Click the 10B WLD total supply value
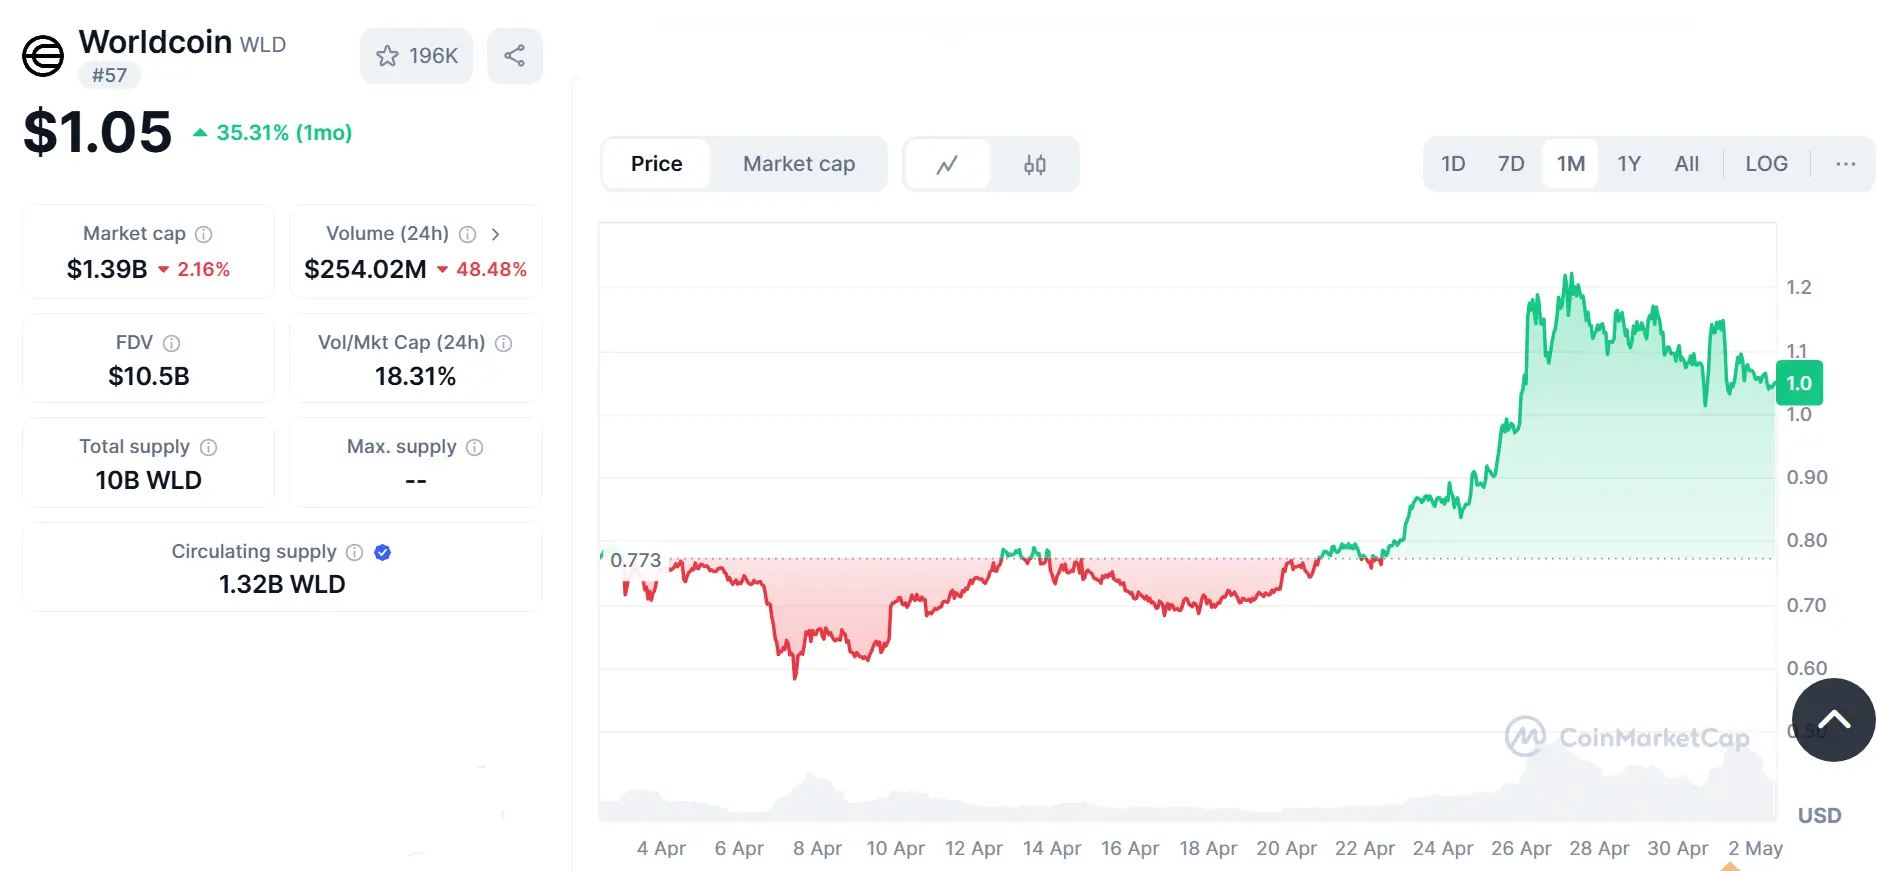The height and width of the screenshot is (871, 1878). click(149, 481)
